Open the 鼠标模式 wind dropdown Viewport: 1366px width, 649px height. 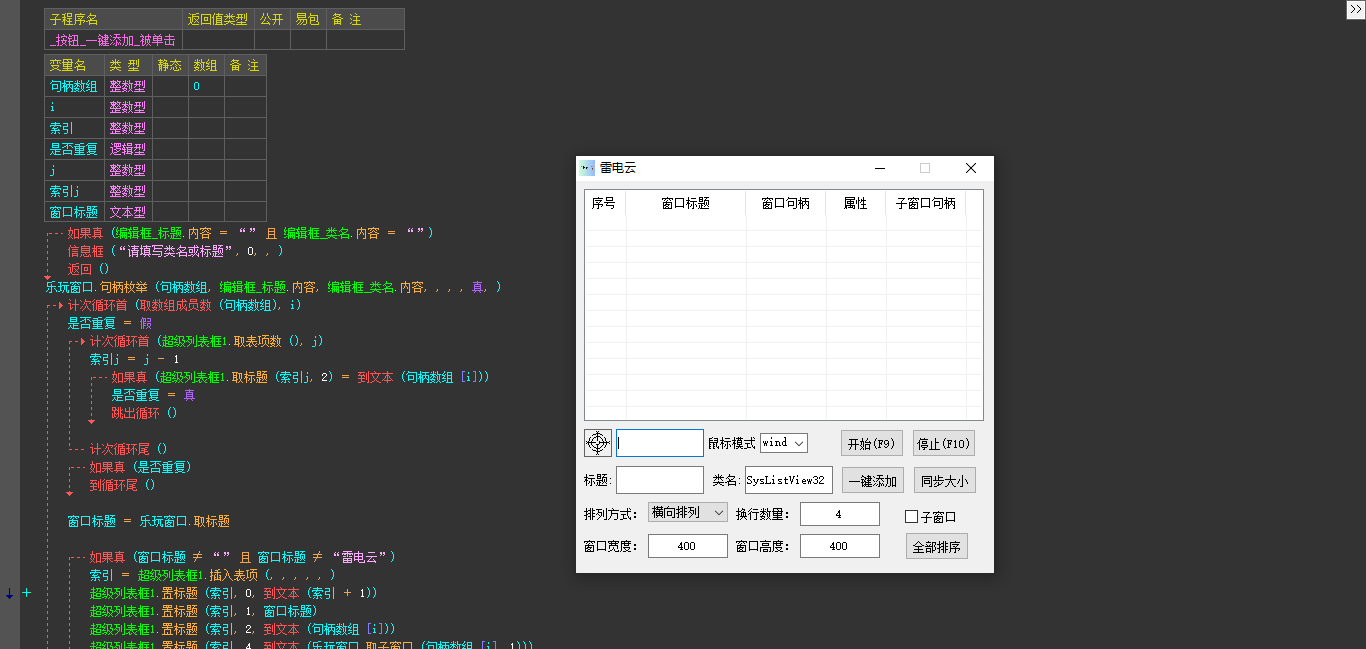(783, 443)
